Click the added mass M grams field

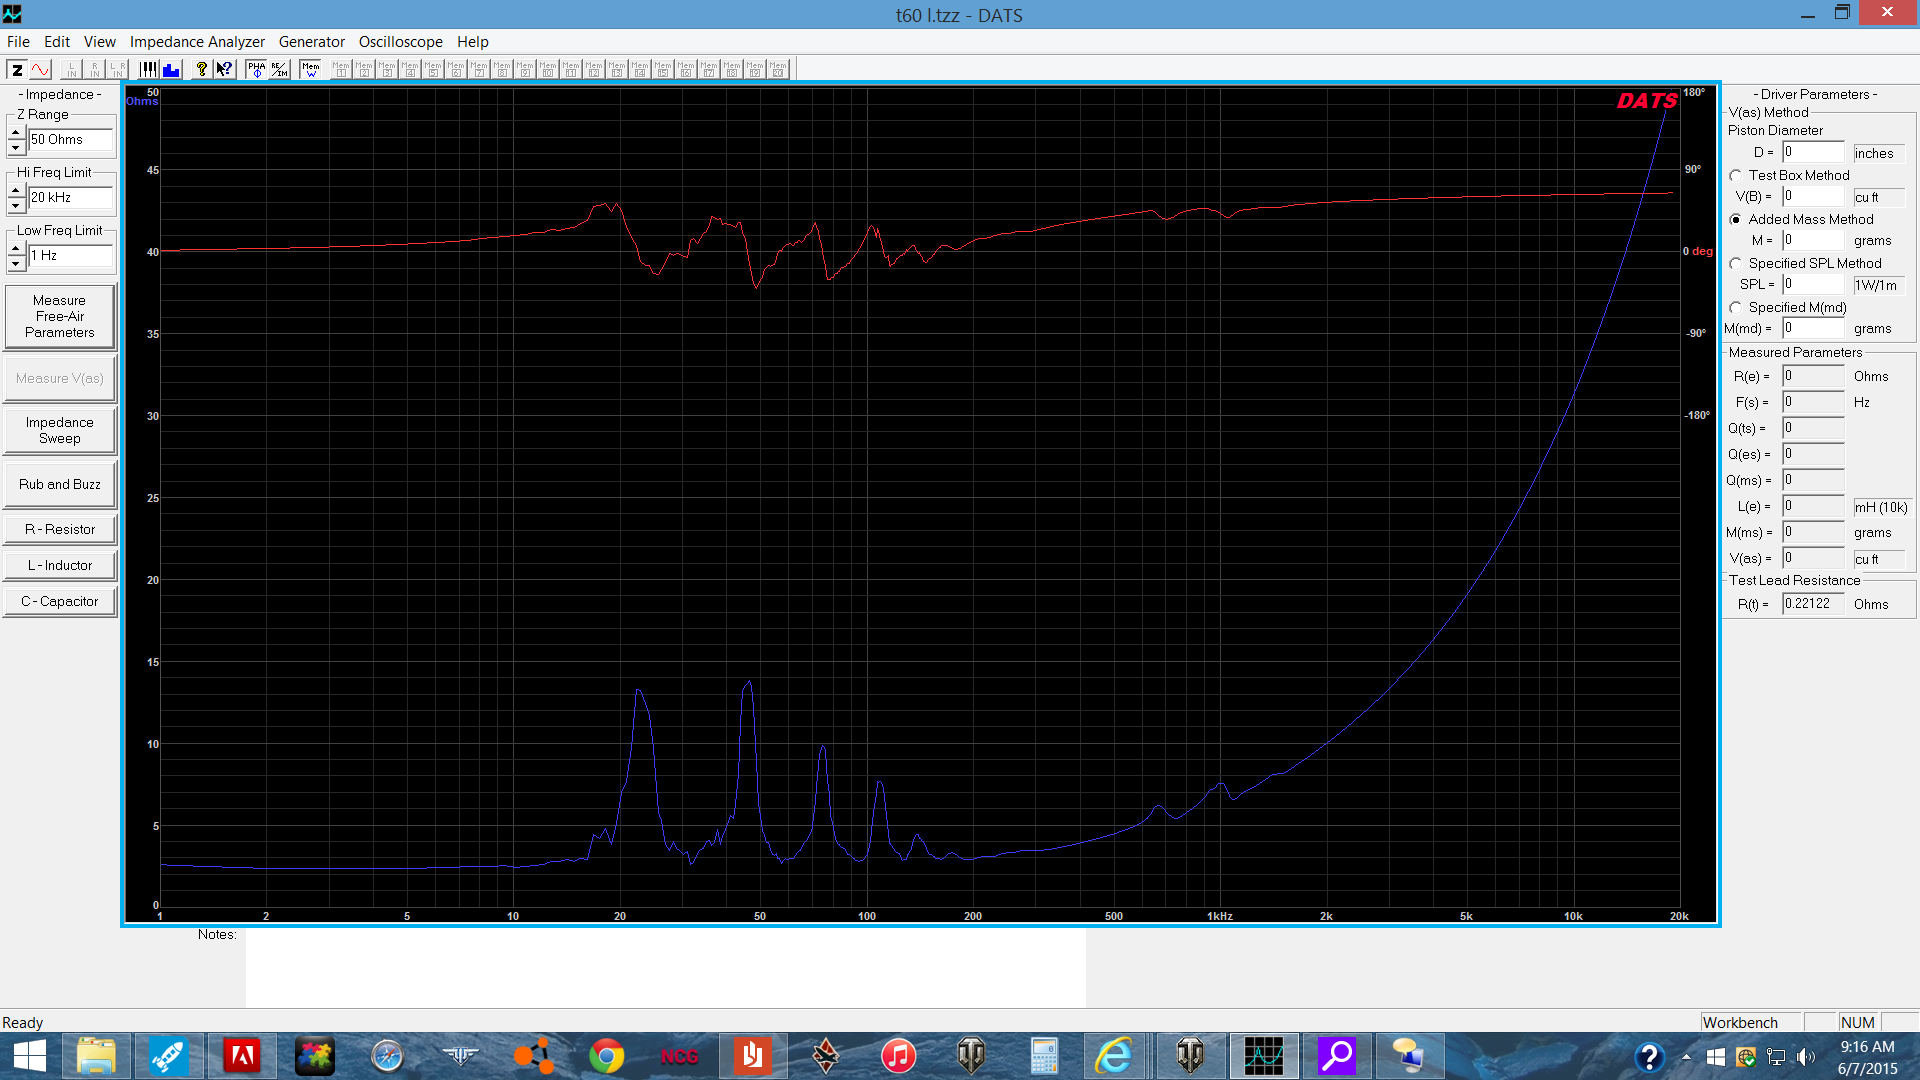[1813, 240]
